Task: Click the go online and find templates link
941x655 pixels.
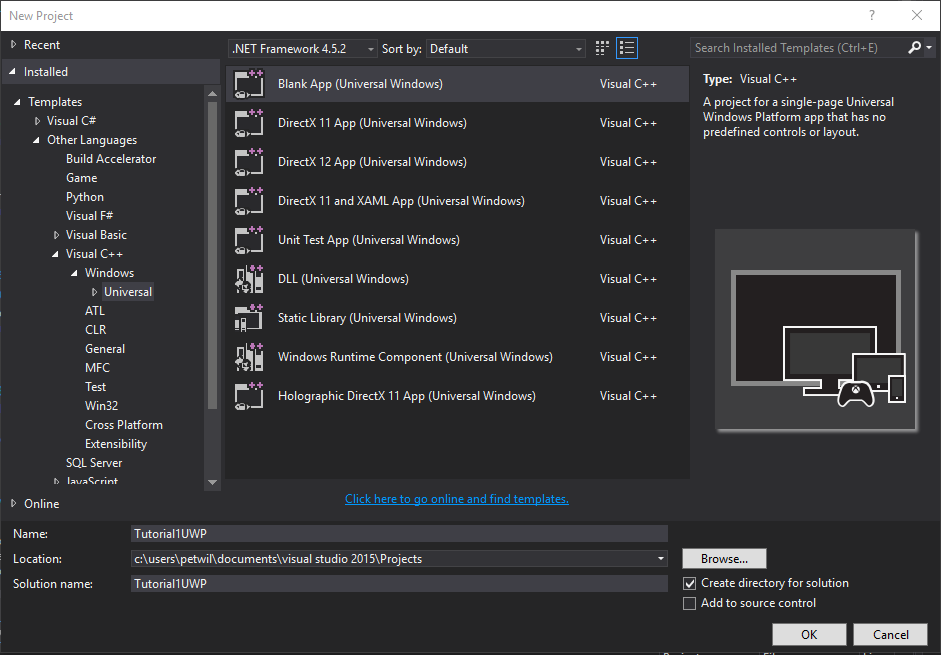Action: tap(456, 499)
